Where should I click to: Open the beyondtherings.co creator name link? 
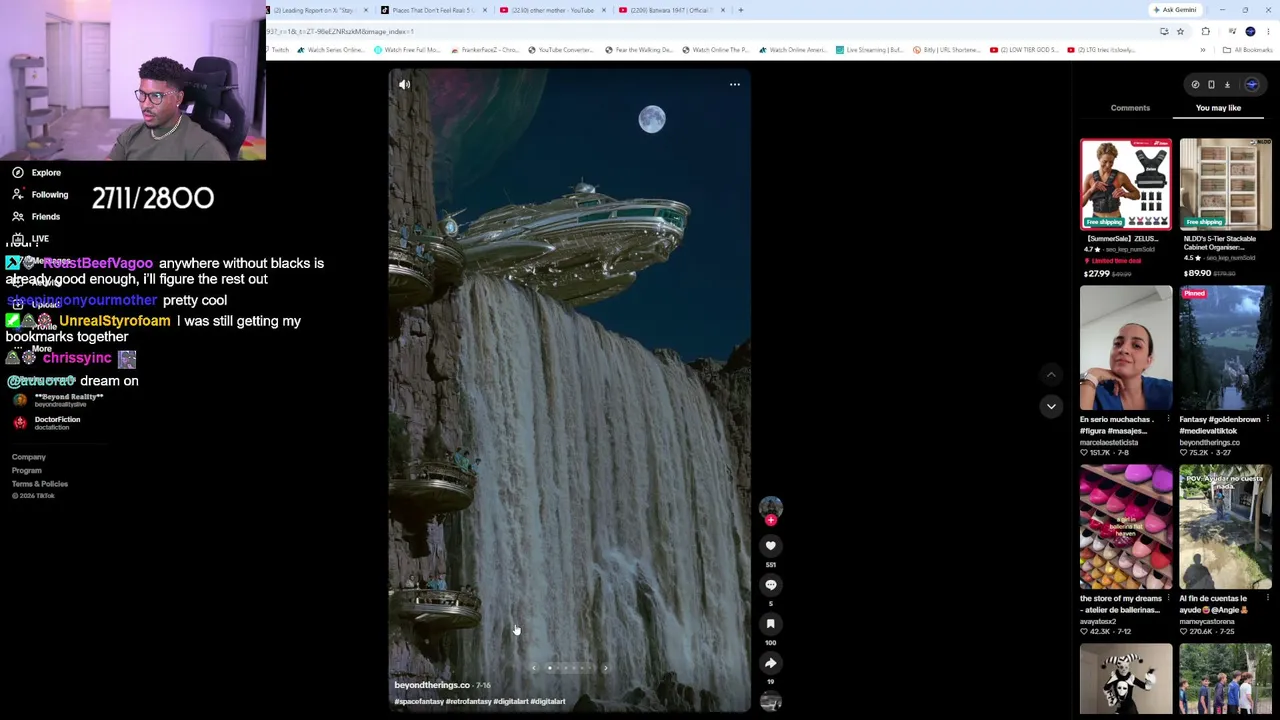(432, 685)
